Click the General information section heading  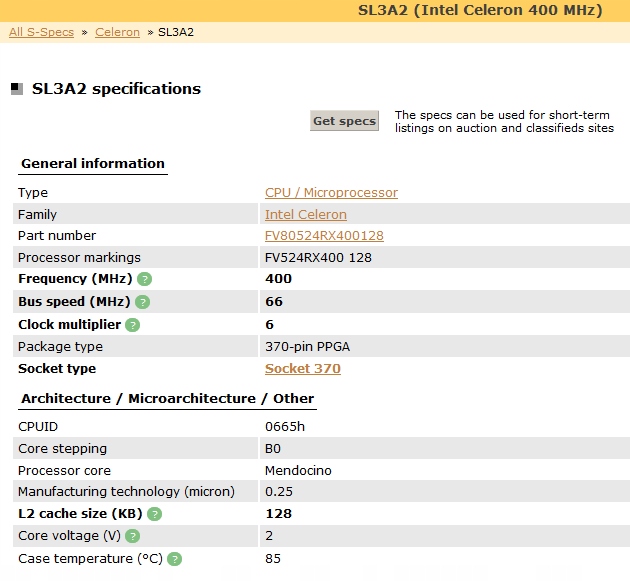click(93, 164)
